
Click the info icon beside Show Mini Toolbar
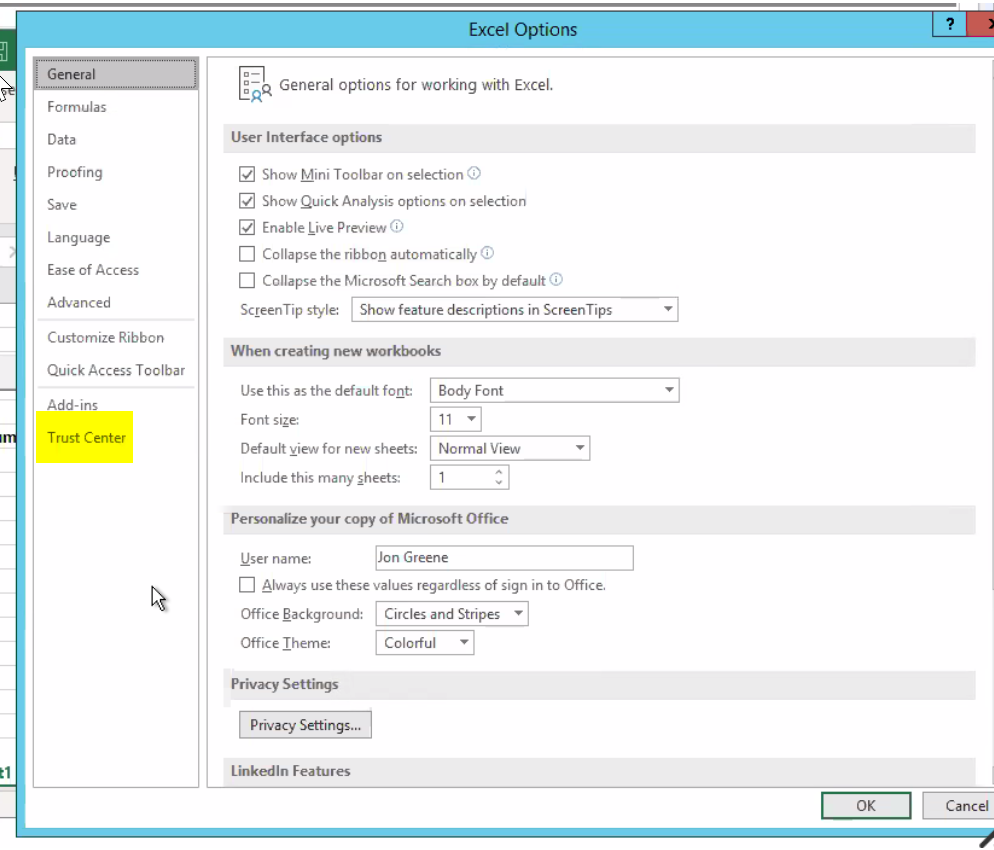474,173
